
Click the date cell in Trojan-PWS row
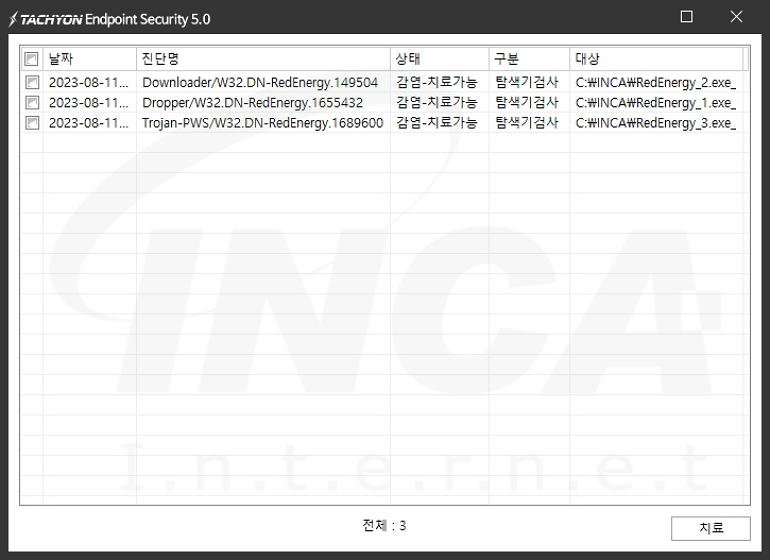pyautogui.click(x=89, y=122)
